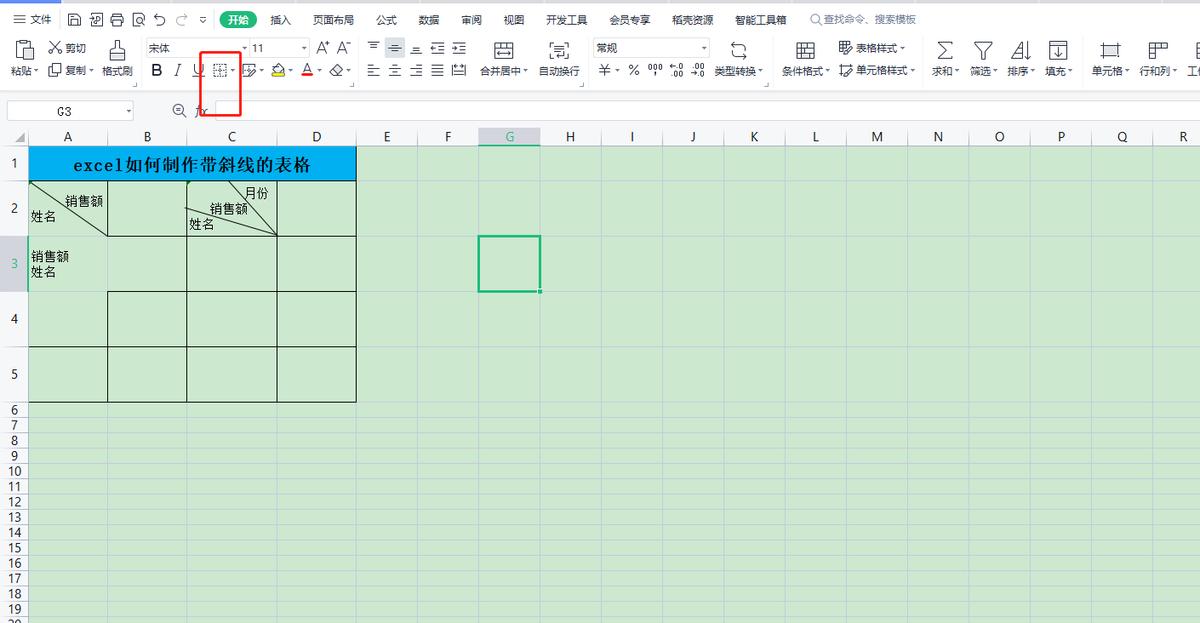1200x623 pixels.
Task: Open the 文件 (File) menu
Action: click(32, 20)
